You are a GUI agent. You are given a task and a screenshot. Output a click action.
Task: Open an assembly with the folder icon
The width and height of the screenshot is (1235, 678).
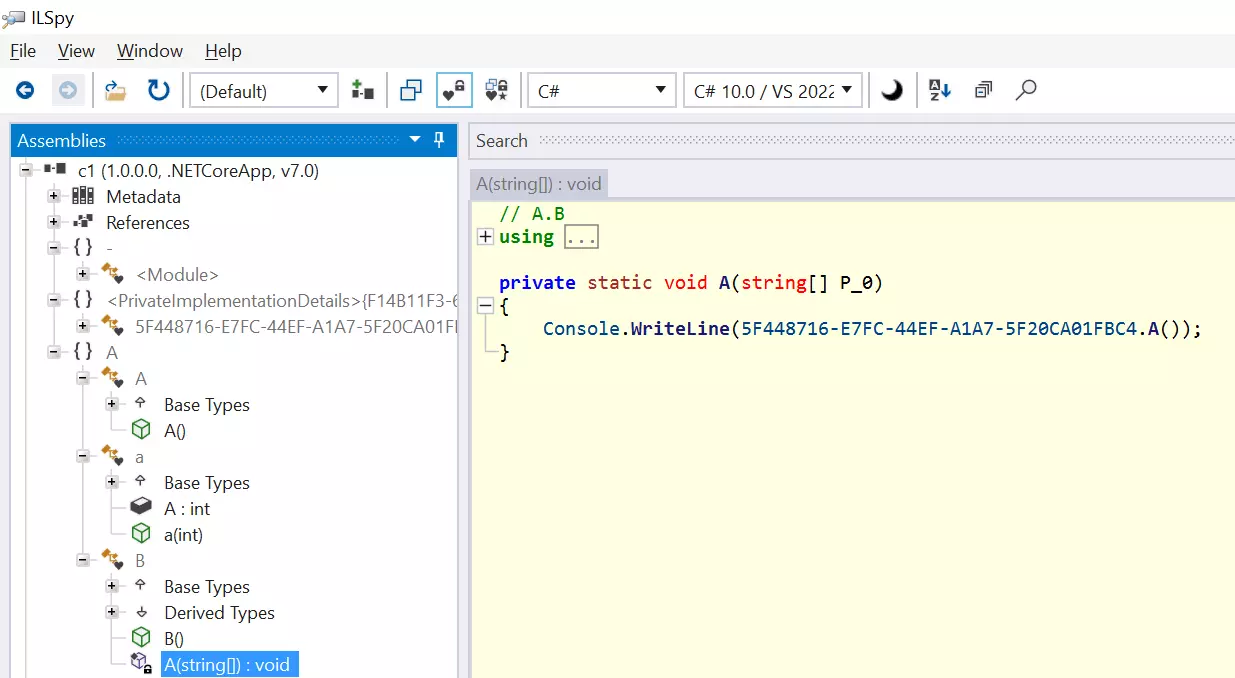(116, 91)
